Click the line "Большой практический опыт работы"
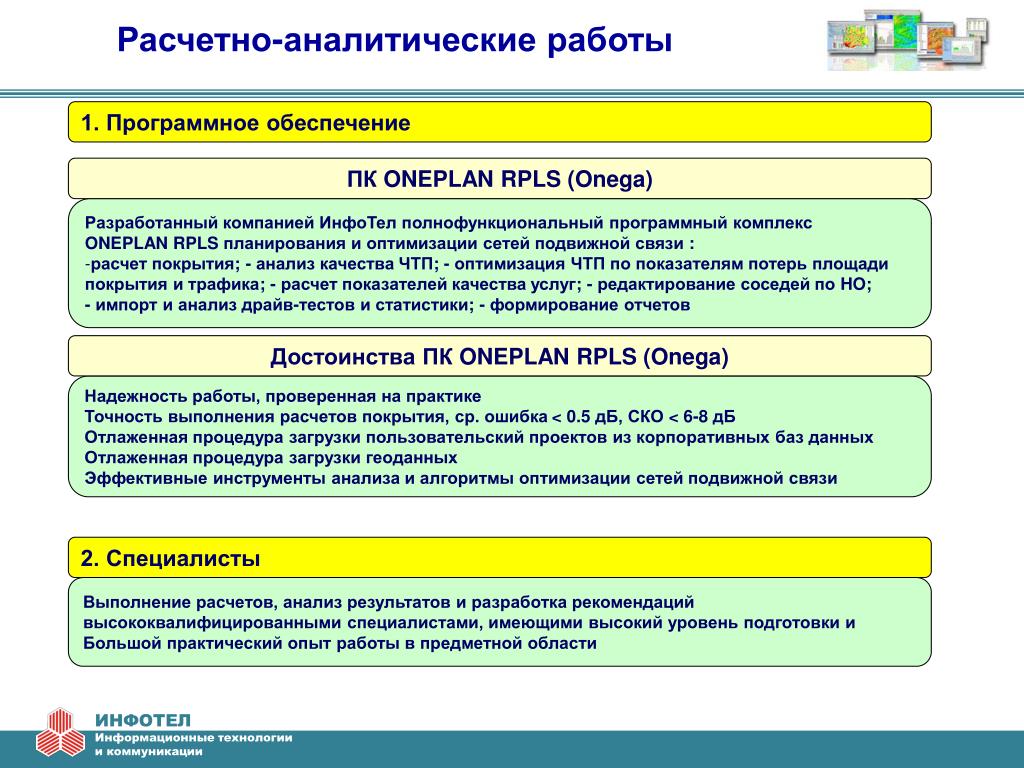 tap(340, 643)
